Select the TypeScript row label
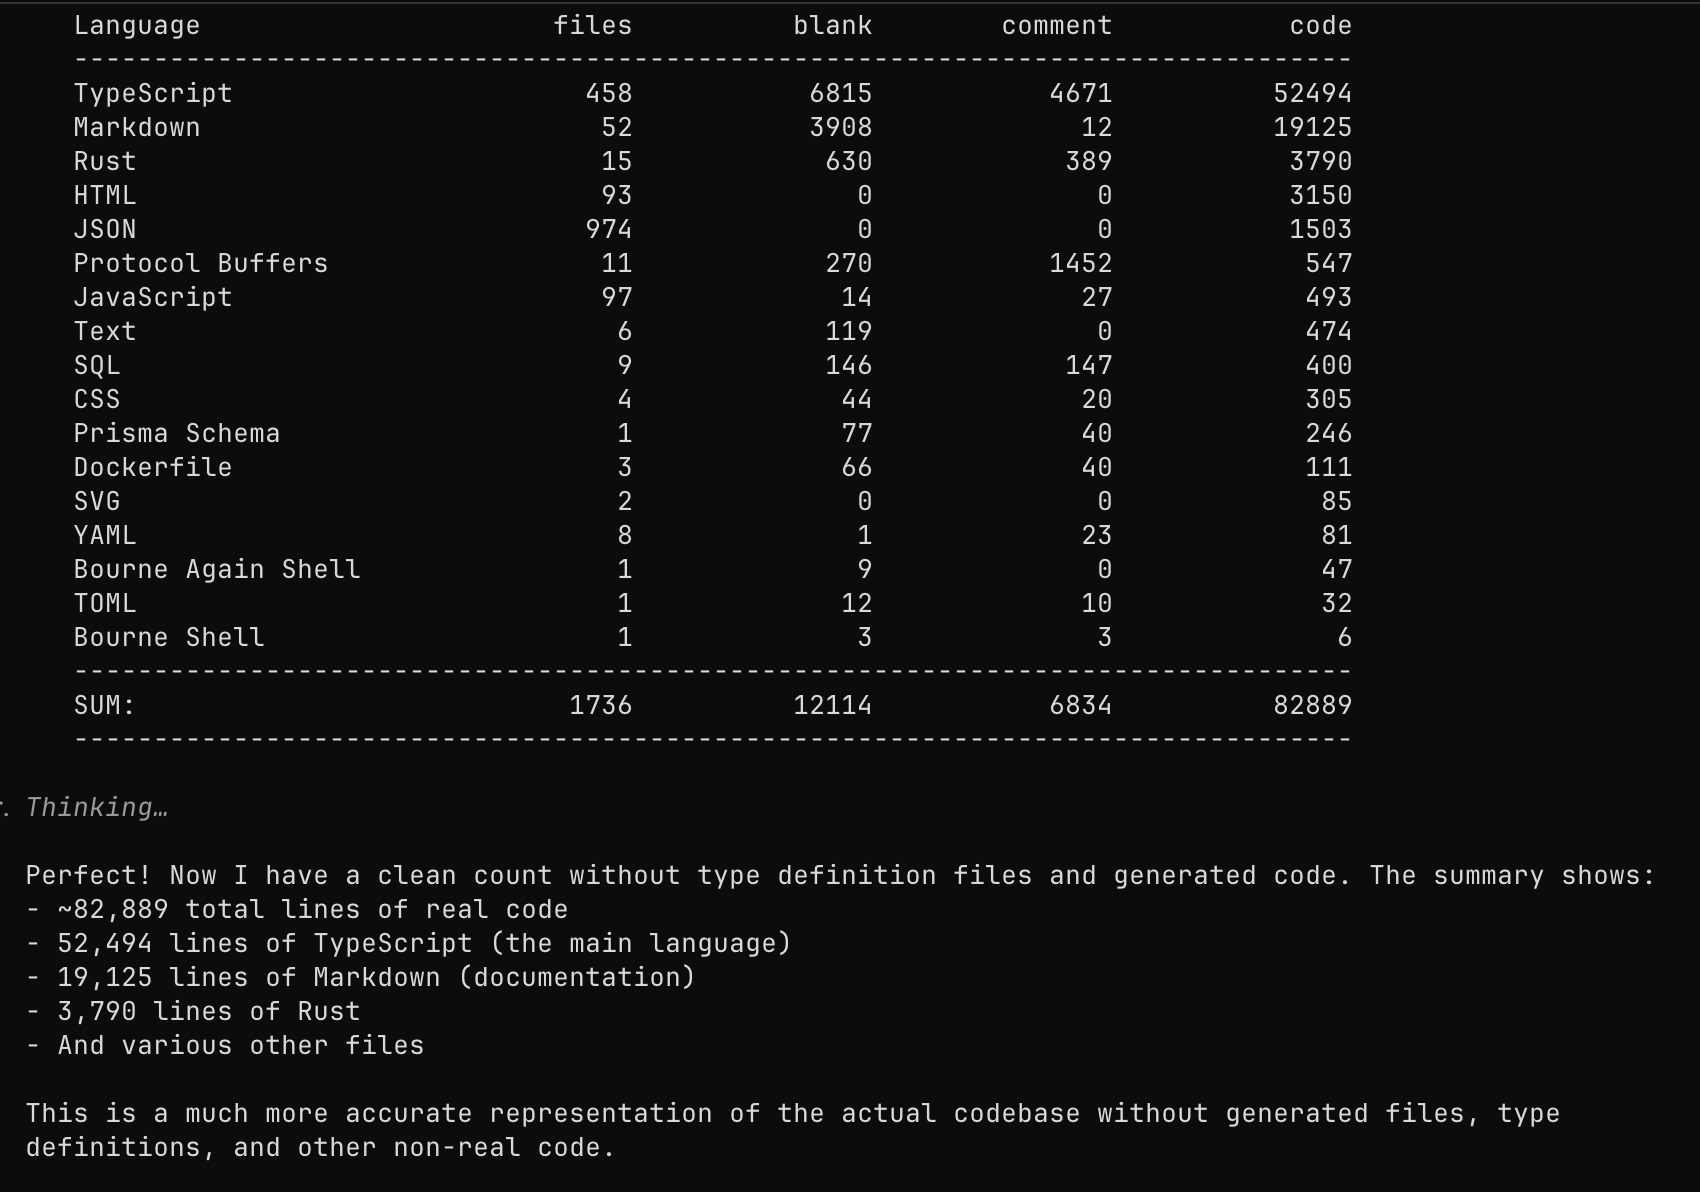This screenshot has height=1192, width=1700. pyautogui.click(x=152, y=94)
